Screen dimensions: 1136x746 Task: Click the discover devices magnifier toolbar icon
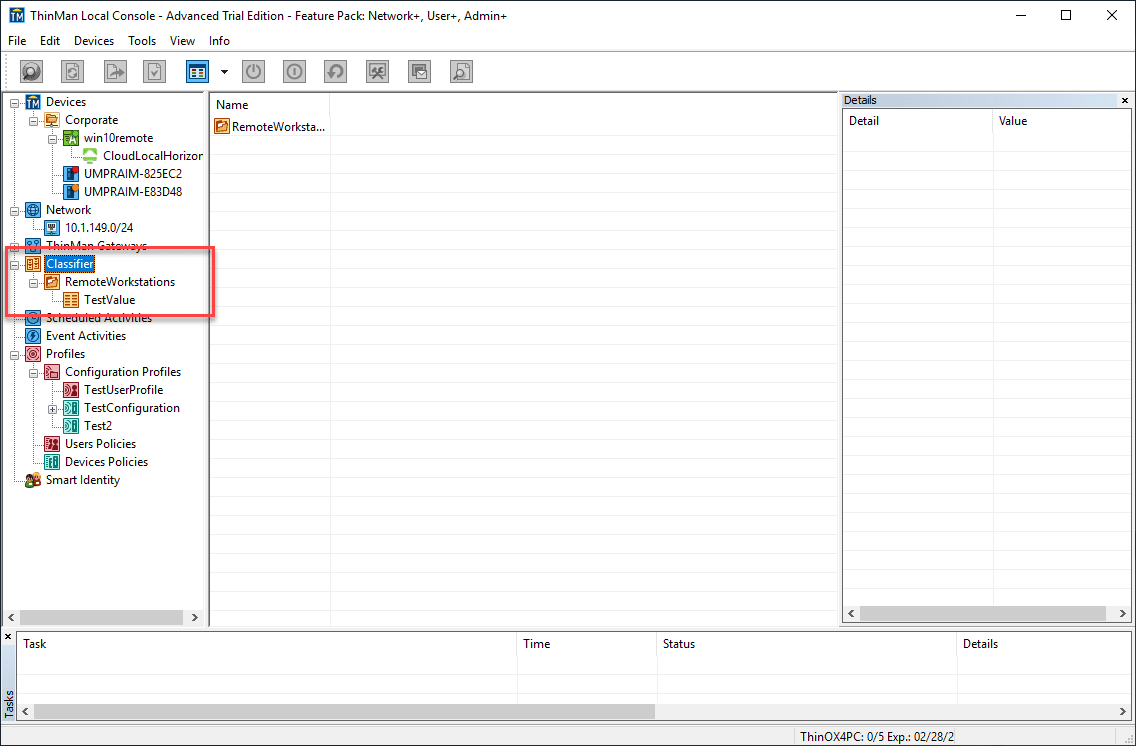(31, 72)
